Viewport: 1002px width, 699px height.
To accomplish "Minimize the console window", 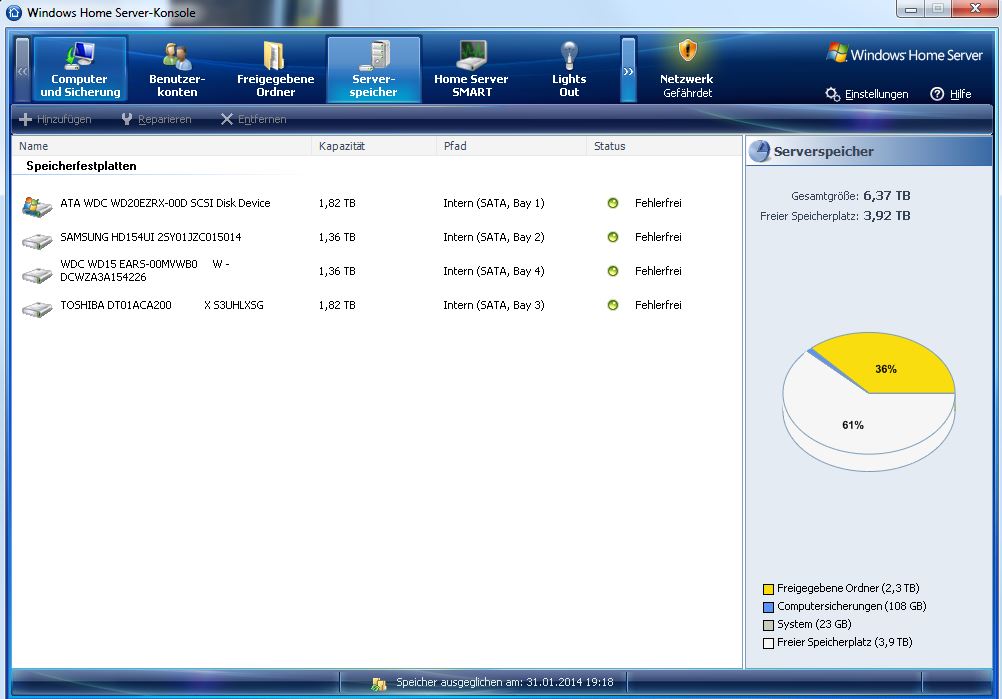I will click(x=911, y=9).
